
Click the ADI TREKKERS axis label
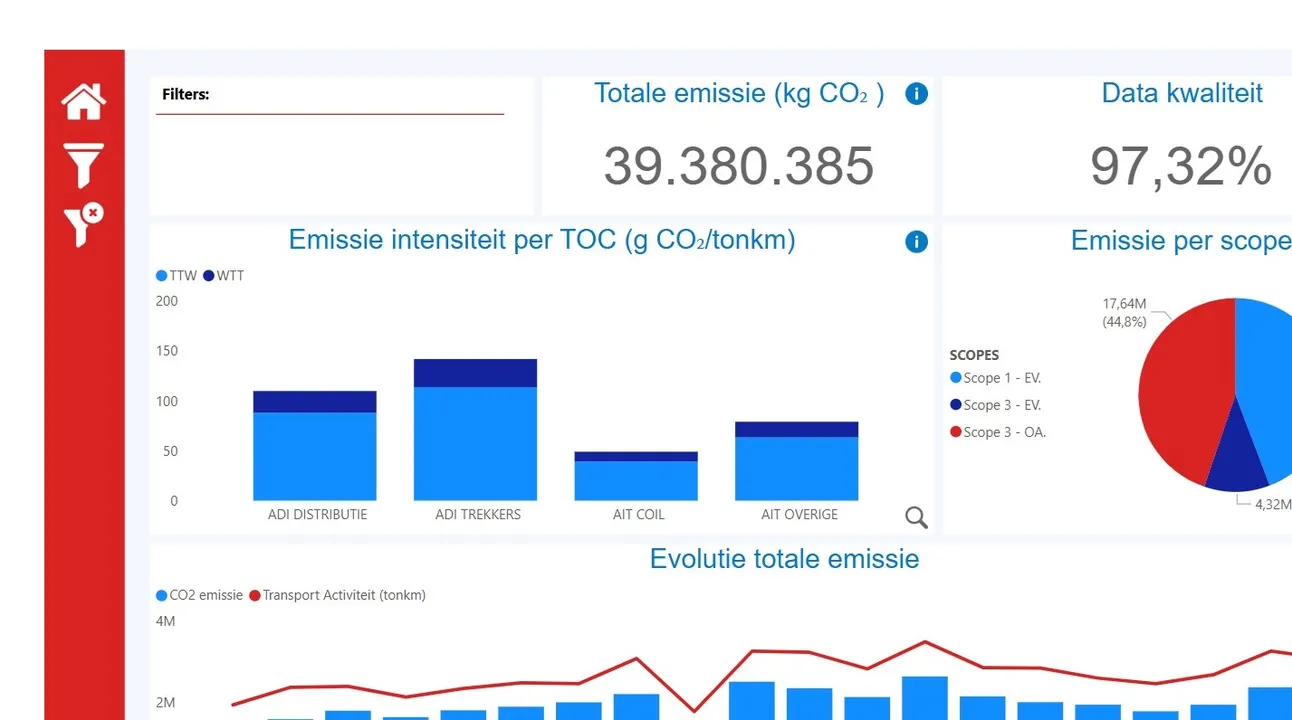point(478,514)
